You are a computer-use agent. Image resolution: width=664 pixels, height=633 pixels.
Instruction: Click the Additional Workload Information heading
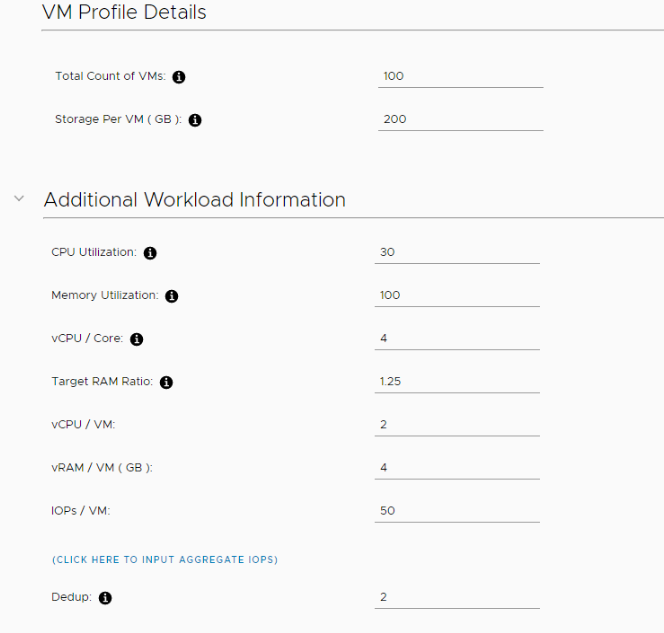click(x=195, y=200)
